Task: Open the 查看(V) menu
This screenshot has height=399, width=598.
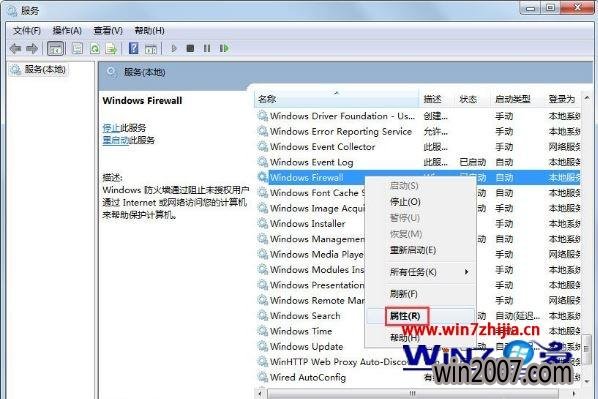Action: [x=108, y=31]
